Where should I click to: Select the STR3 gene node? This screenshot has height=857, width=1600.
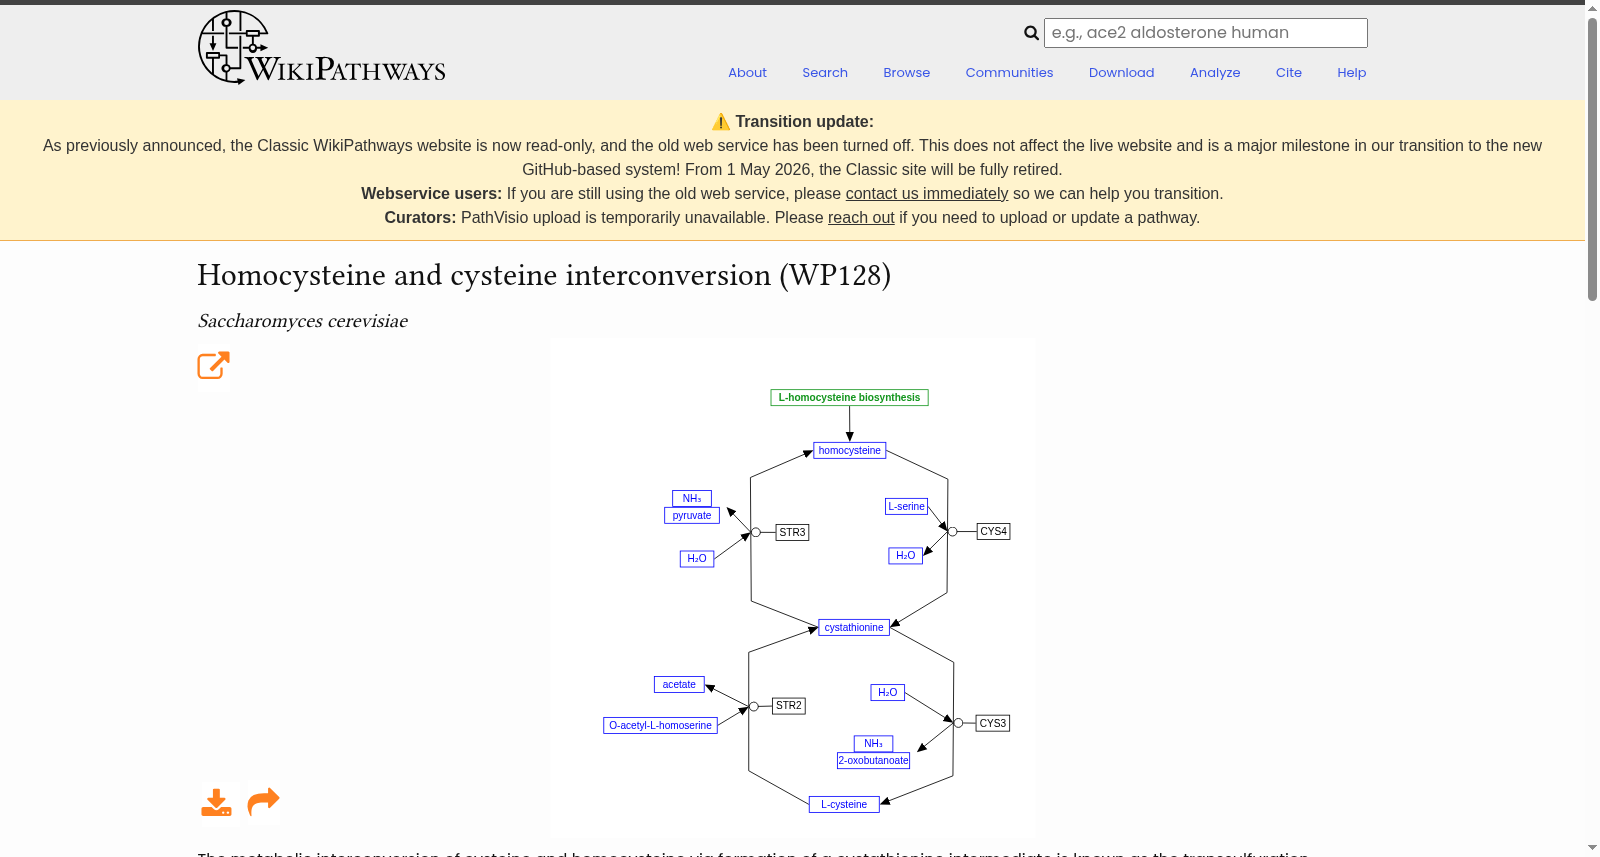pos(792,533)
